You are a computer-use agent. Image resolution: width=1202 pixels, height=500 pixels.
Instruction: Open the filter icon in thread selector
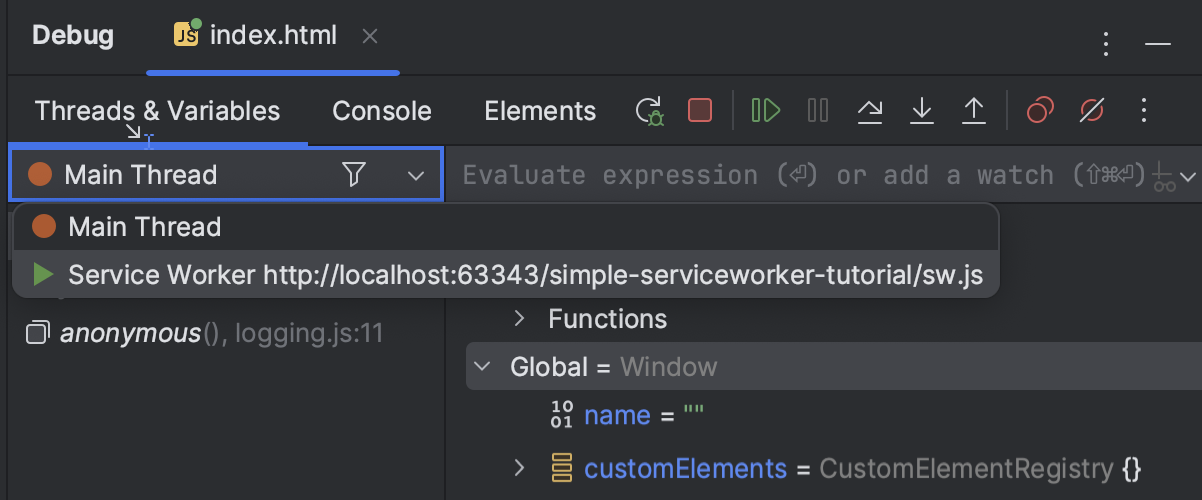(354, 175)
